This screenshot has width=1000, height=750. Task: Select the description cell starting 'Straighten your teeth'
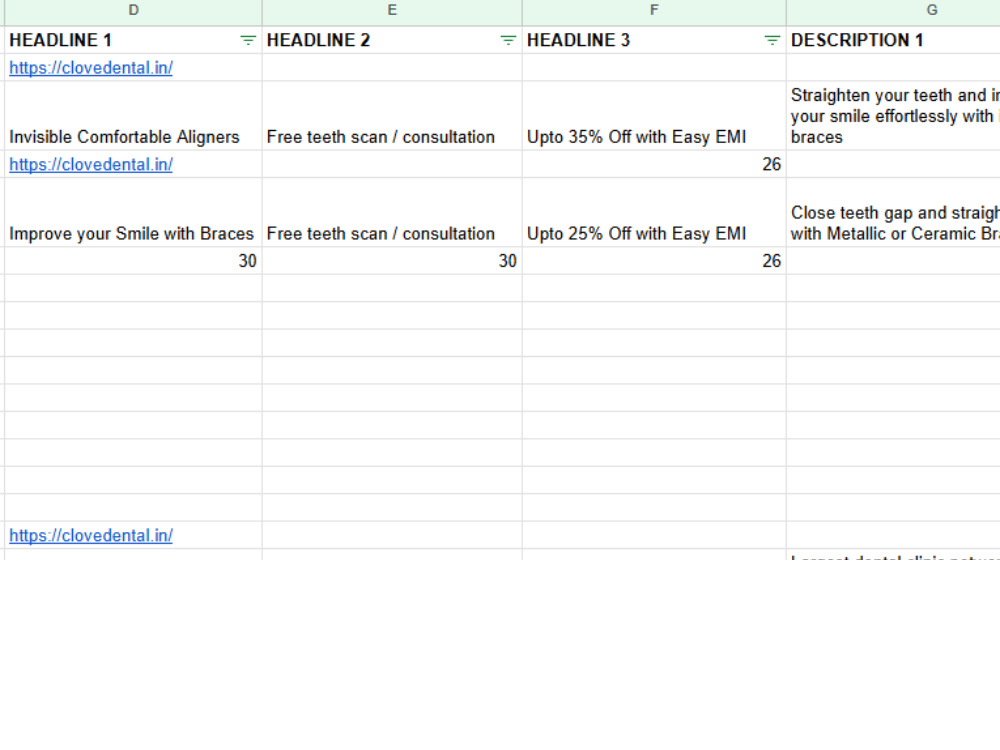pos(893,115)
